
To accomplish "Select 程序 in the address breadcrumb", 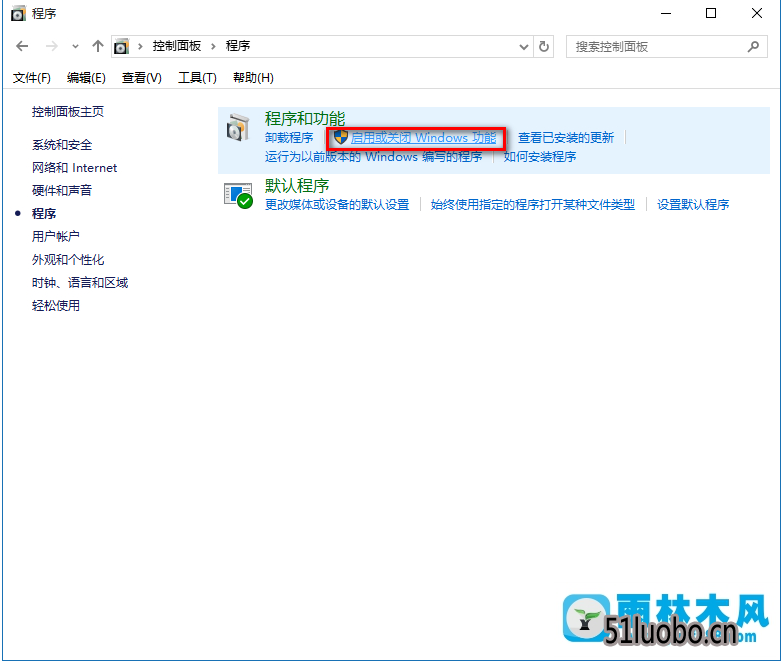I will coord(238,46).
